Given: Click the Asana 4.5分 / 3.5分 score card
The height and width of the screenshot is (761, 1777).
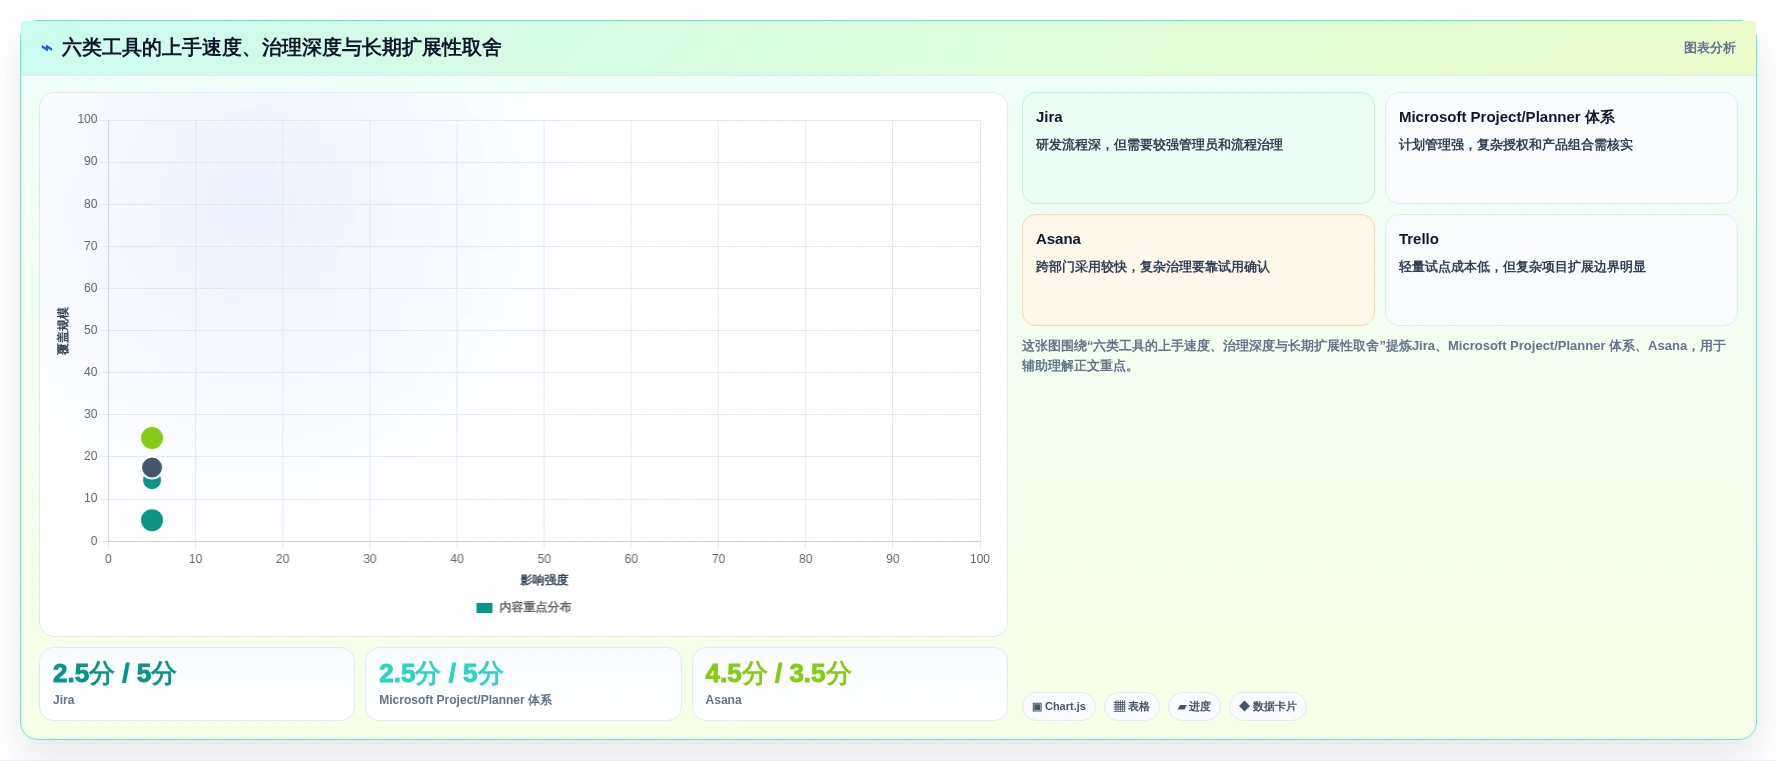Looking at the screenshot, I should point(850,684).
